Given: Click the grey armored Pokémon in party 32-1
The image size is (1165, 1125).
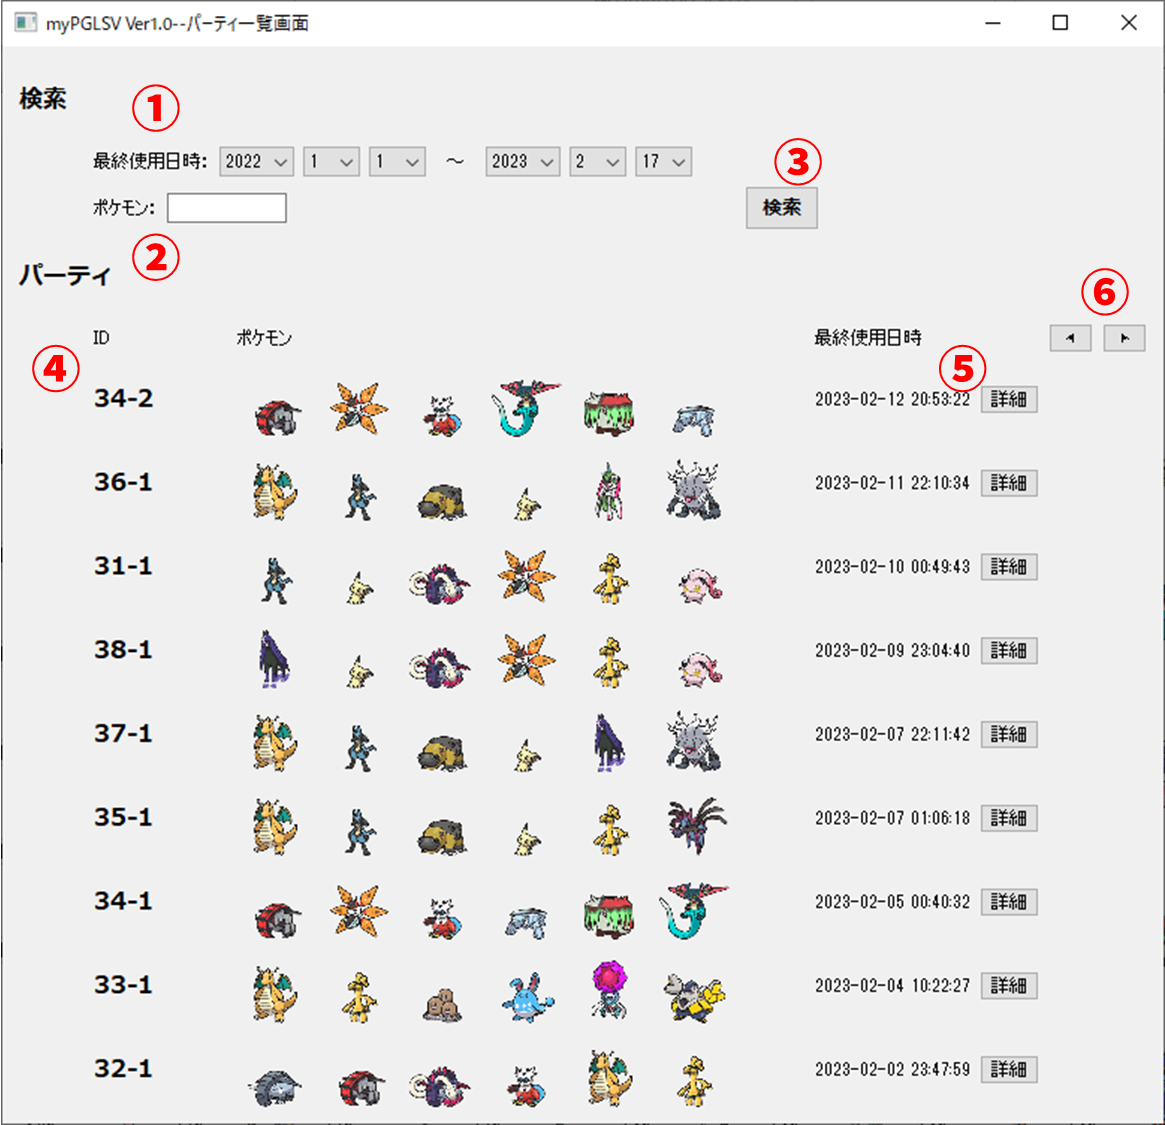Looking at the screenshot, I should point(275,1088).
